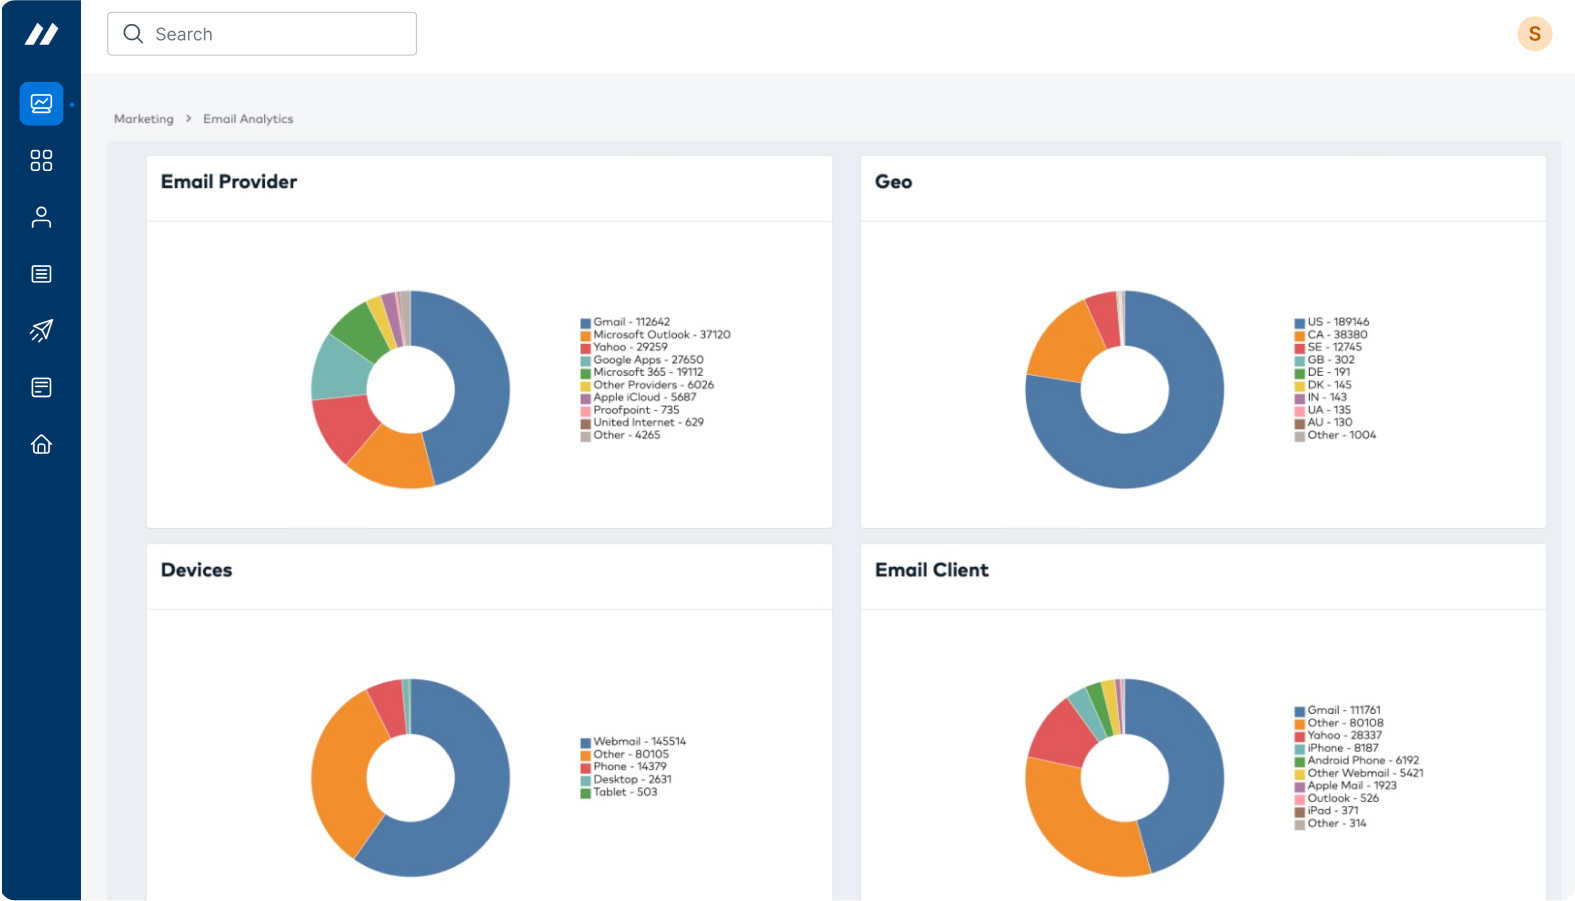Click Yahoo - 28337 legend entry
Screen dimensions: 1575x901
[1338, 735]
